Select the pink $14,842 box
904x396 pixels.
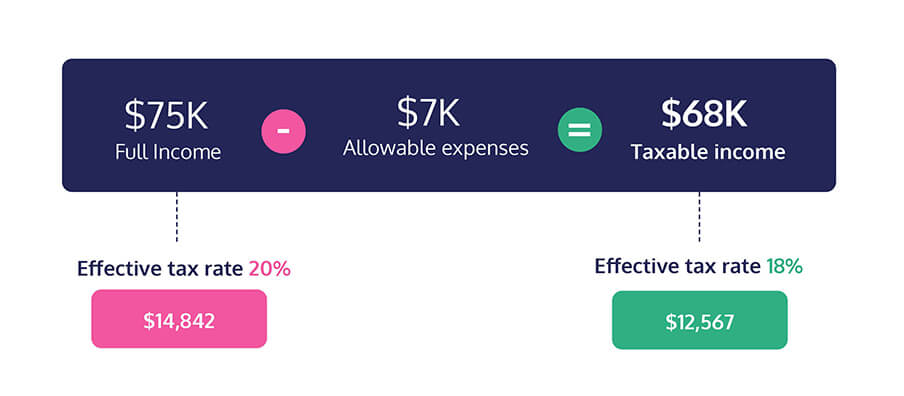tap(179, 319)
